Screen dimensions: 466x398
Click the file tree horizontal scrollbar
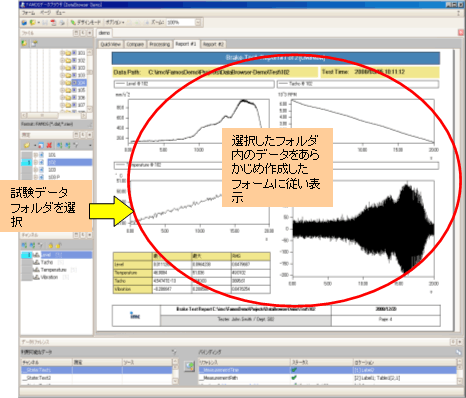click(54, 115)
